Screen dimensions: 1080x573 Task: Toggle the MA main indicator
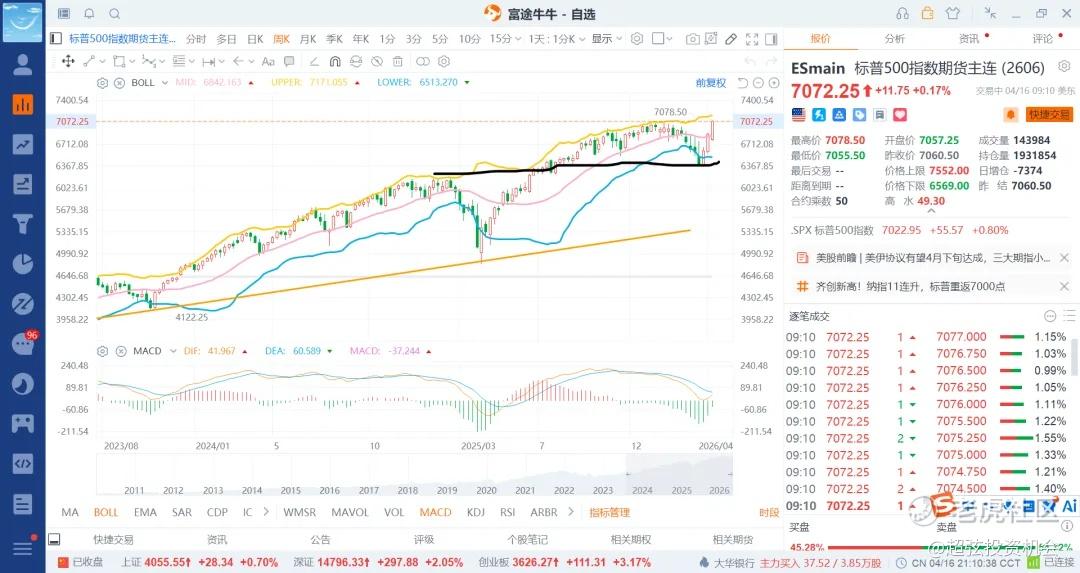(70, 512)
